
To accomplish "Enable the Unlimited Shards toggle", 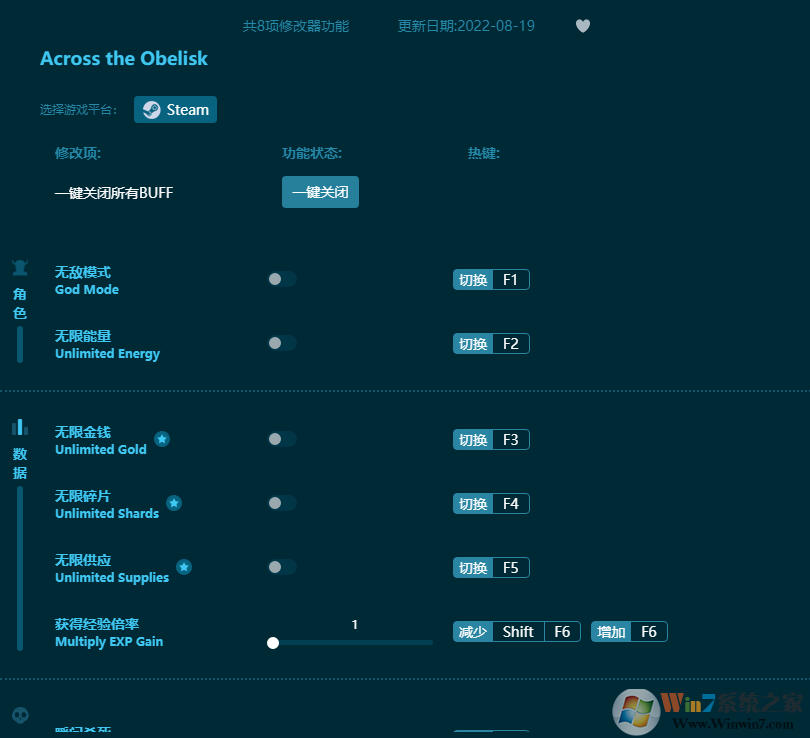I will point(281,503).
